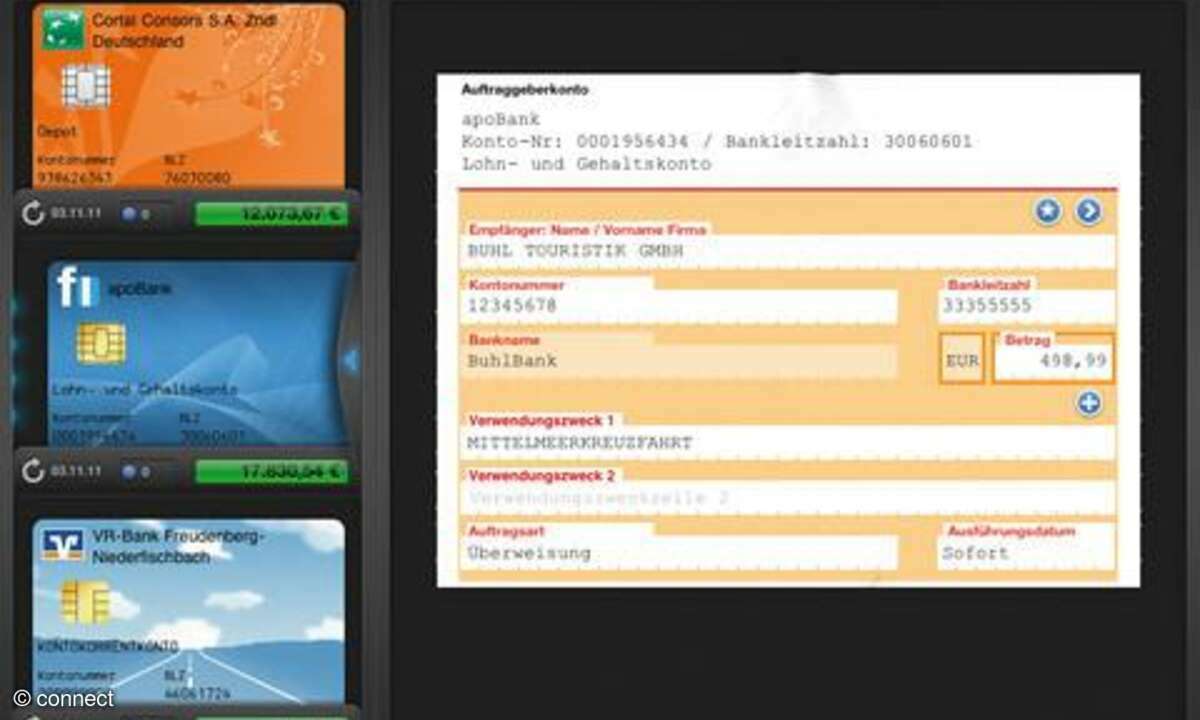Click the Konto-Nr 0001956434 line
The width and height of the screenshot is (1200, 720).
(716, 141)
